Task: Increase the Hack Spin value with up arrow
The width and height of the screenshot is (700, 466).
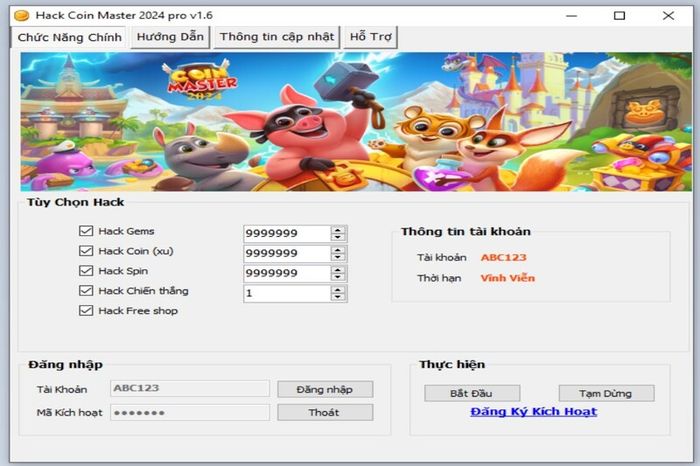Action: (338, 270)
